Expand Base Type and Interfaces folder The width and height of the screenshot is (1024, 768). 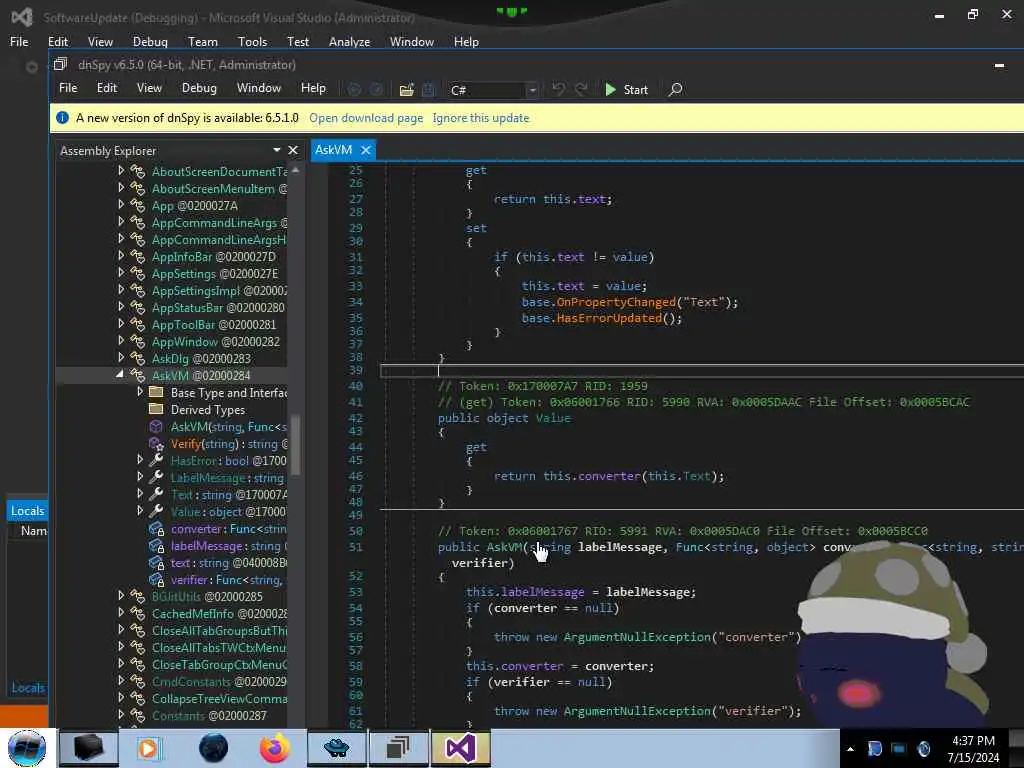tap(140, 392)
